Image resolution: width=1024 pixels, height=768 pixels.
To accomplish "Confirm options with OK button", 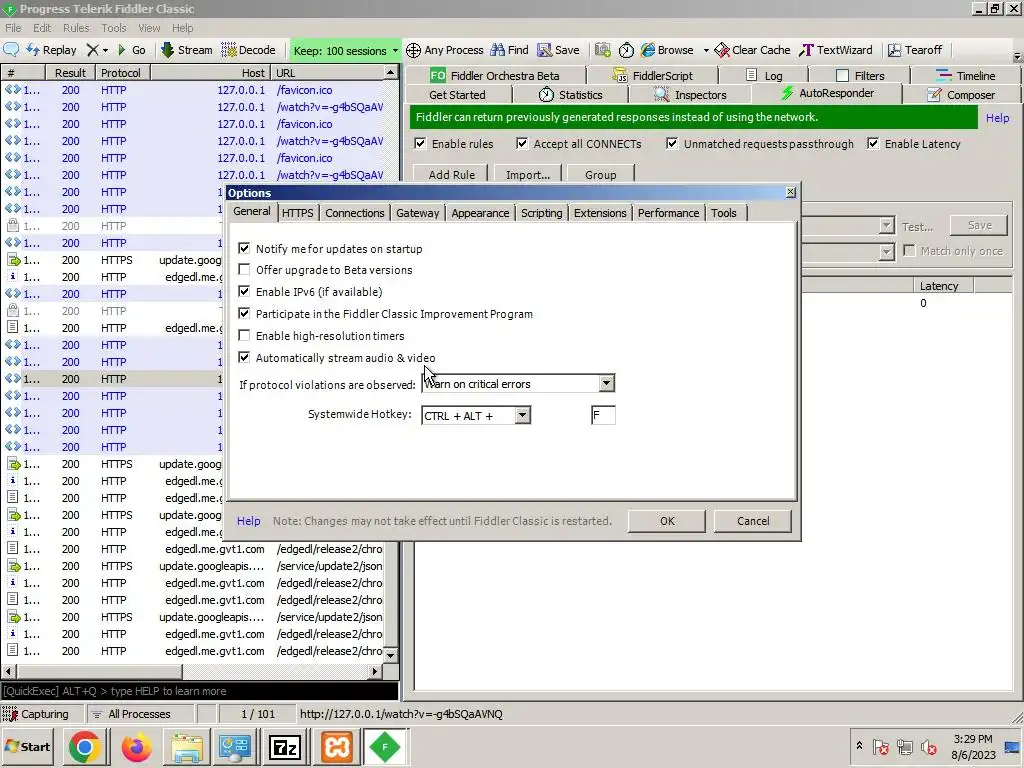I will 667,521.
